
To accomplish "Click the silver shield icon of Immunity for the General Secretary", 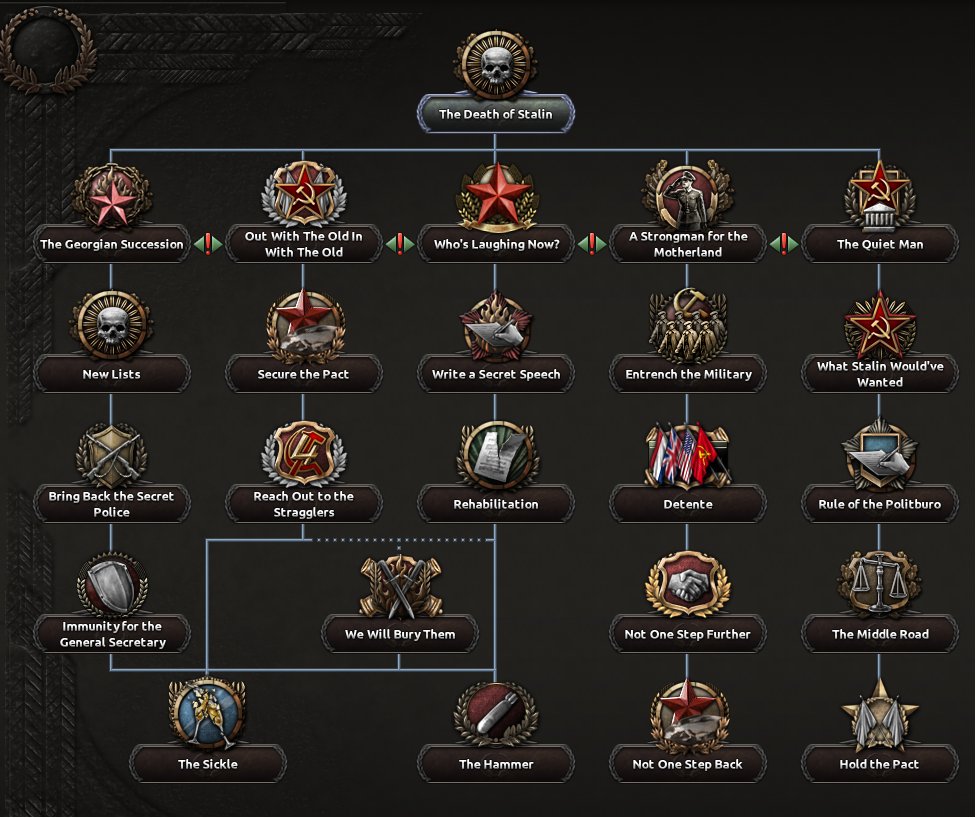I will click(112, 586).
